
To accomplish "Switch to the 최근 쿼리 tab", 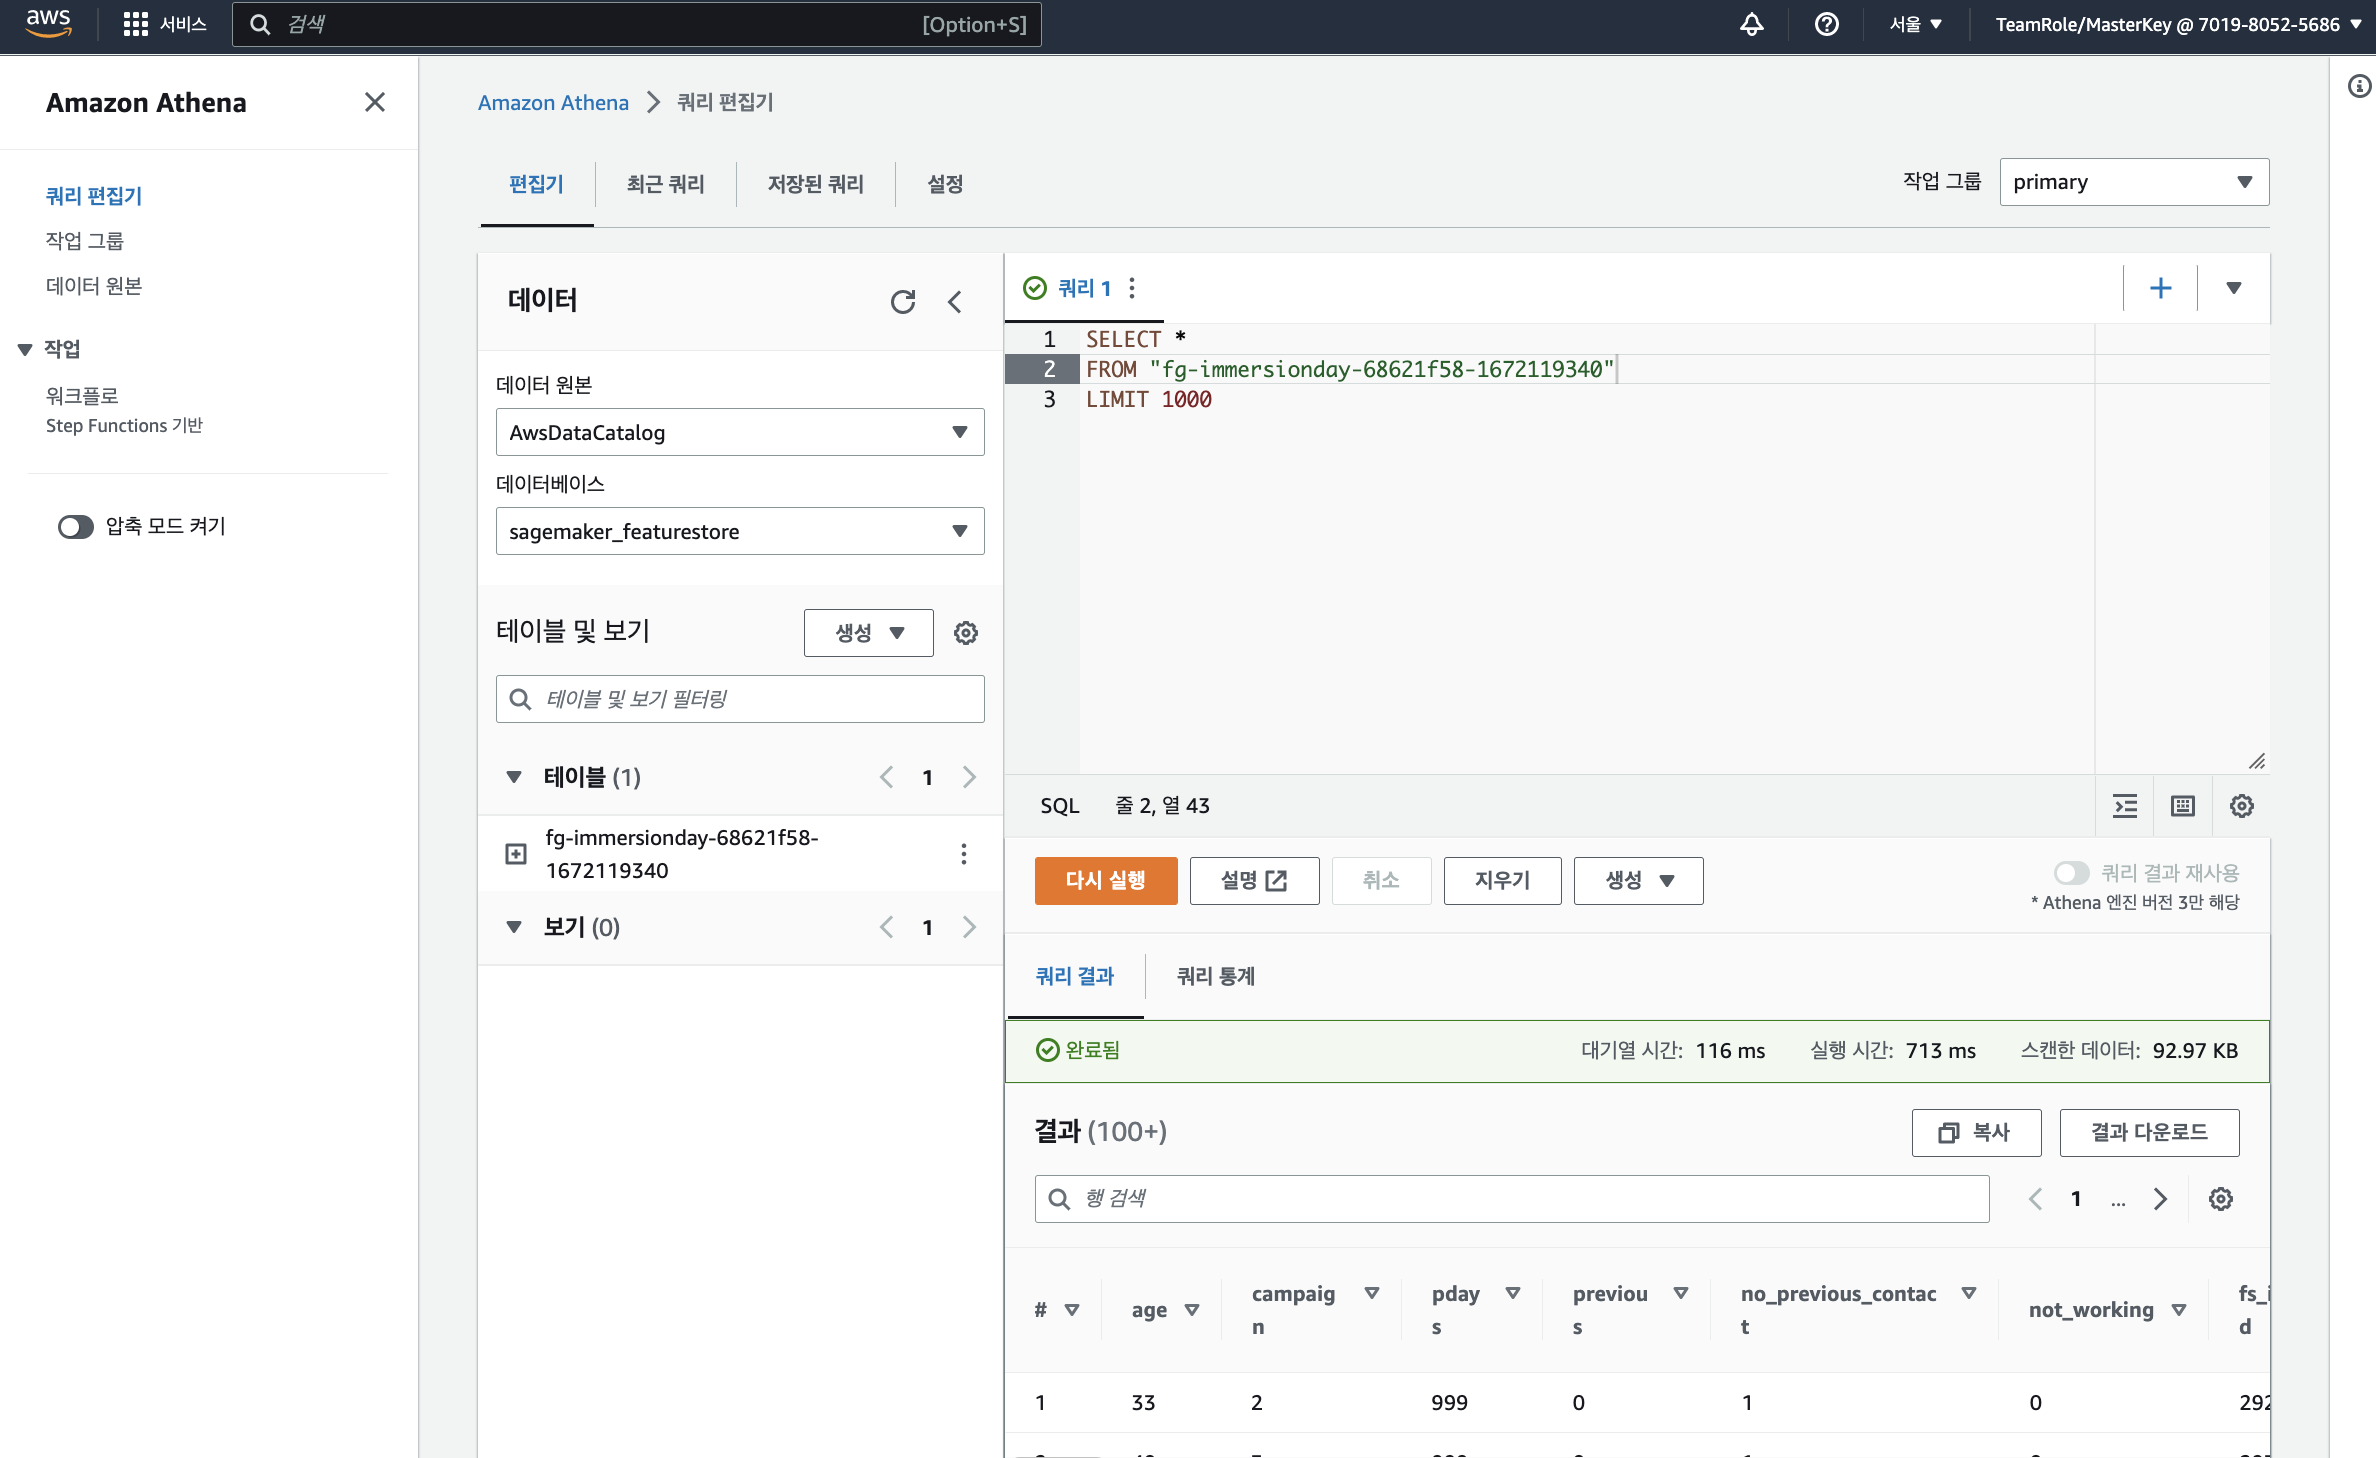I will point(665,184).
